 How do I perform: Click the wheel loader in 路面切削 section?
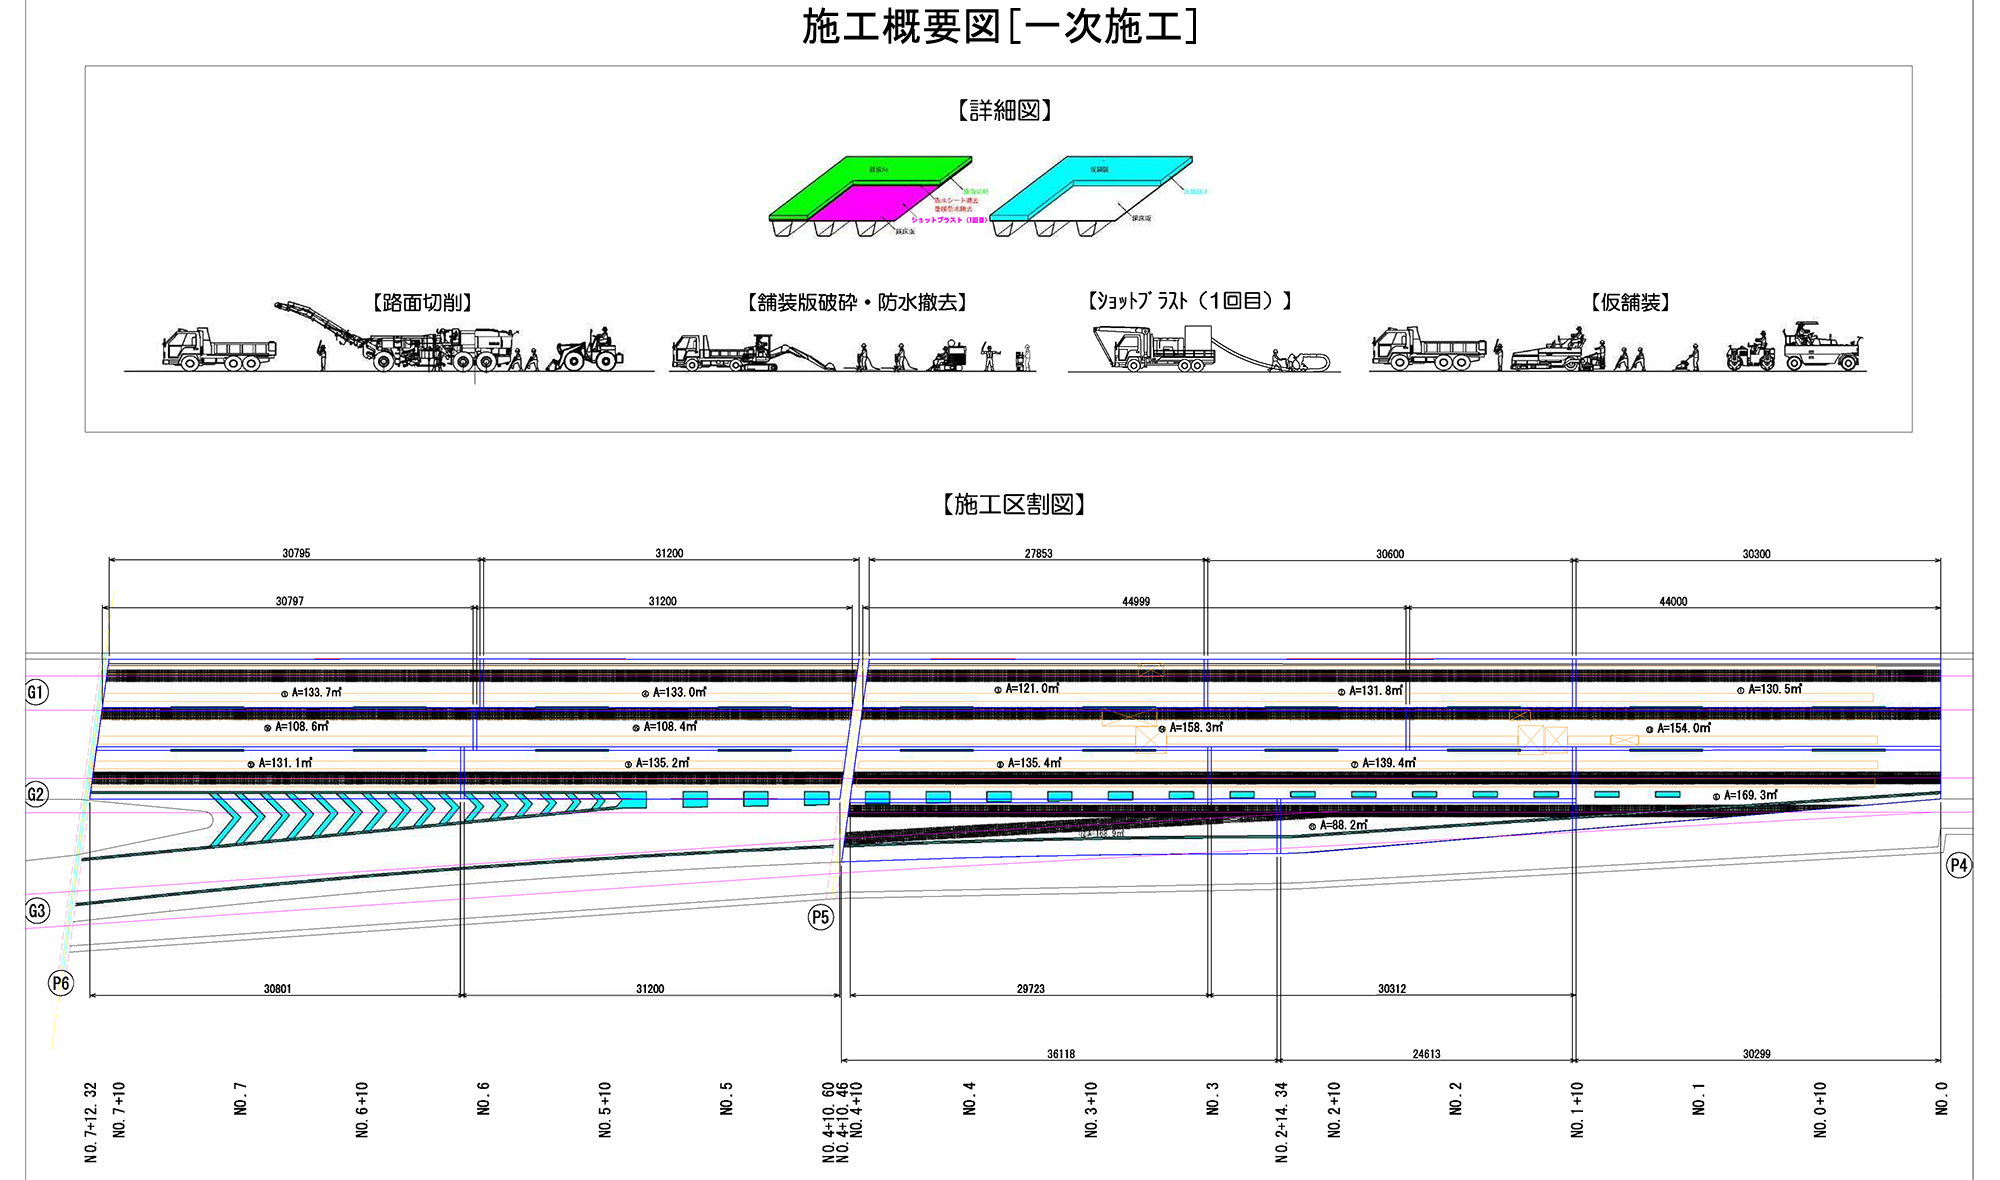590,350
